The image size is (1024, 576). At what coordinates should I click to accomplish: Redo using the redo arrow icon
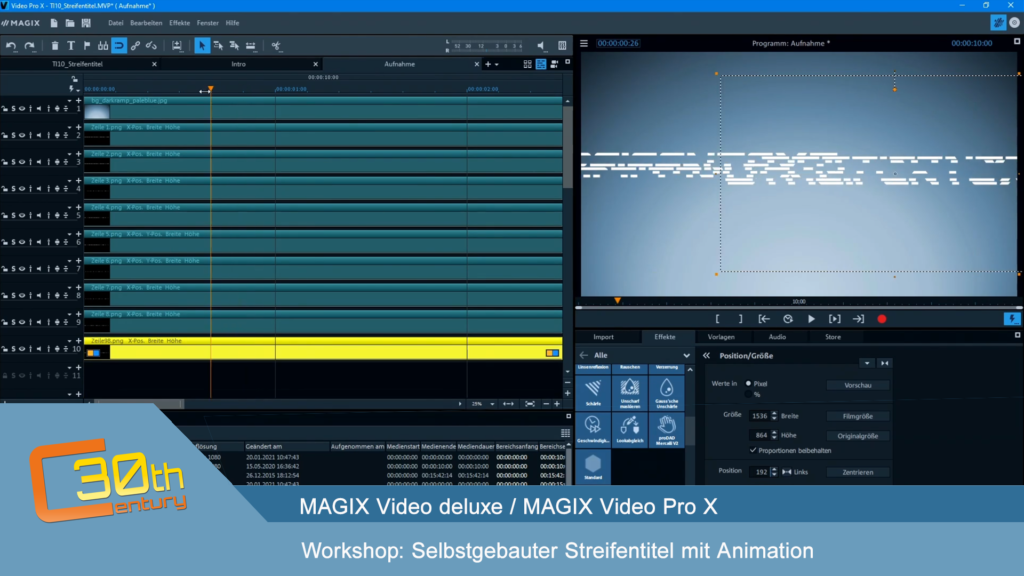pyautogui.click(x=29, y=46)
